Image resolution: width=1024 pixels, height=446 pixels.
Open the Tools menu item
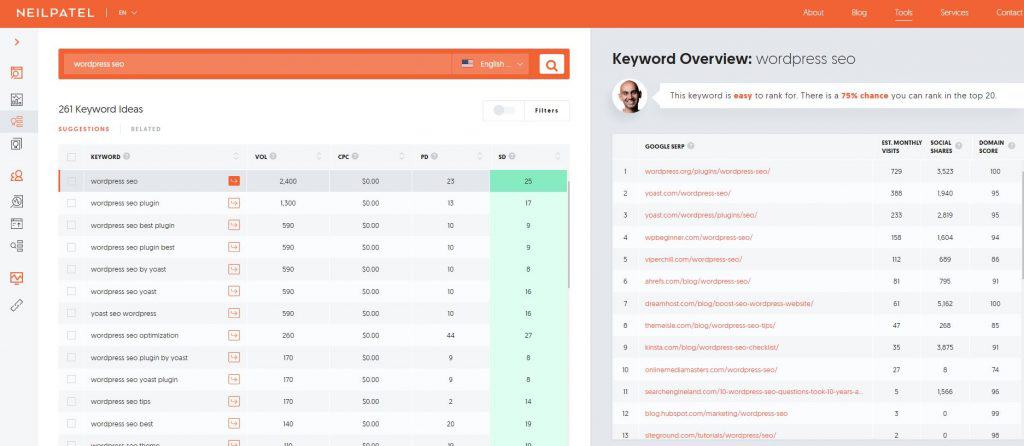point(904,12)
